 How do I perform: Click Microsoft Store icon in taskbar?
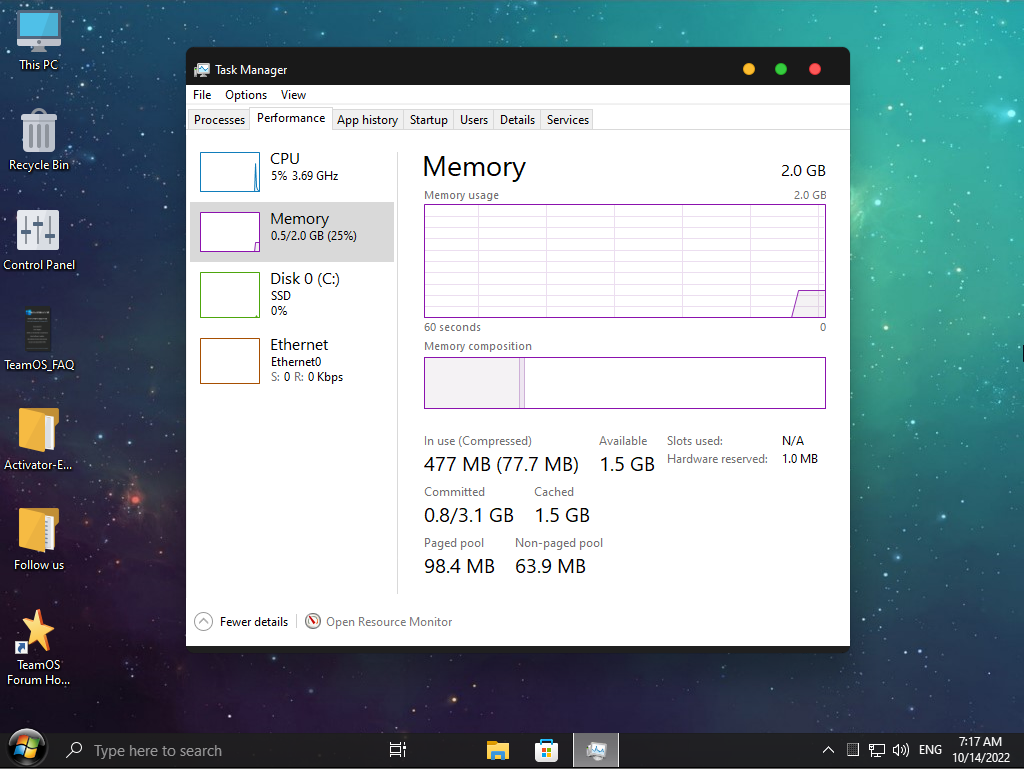546,750
